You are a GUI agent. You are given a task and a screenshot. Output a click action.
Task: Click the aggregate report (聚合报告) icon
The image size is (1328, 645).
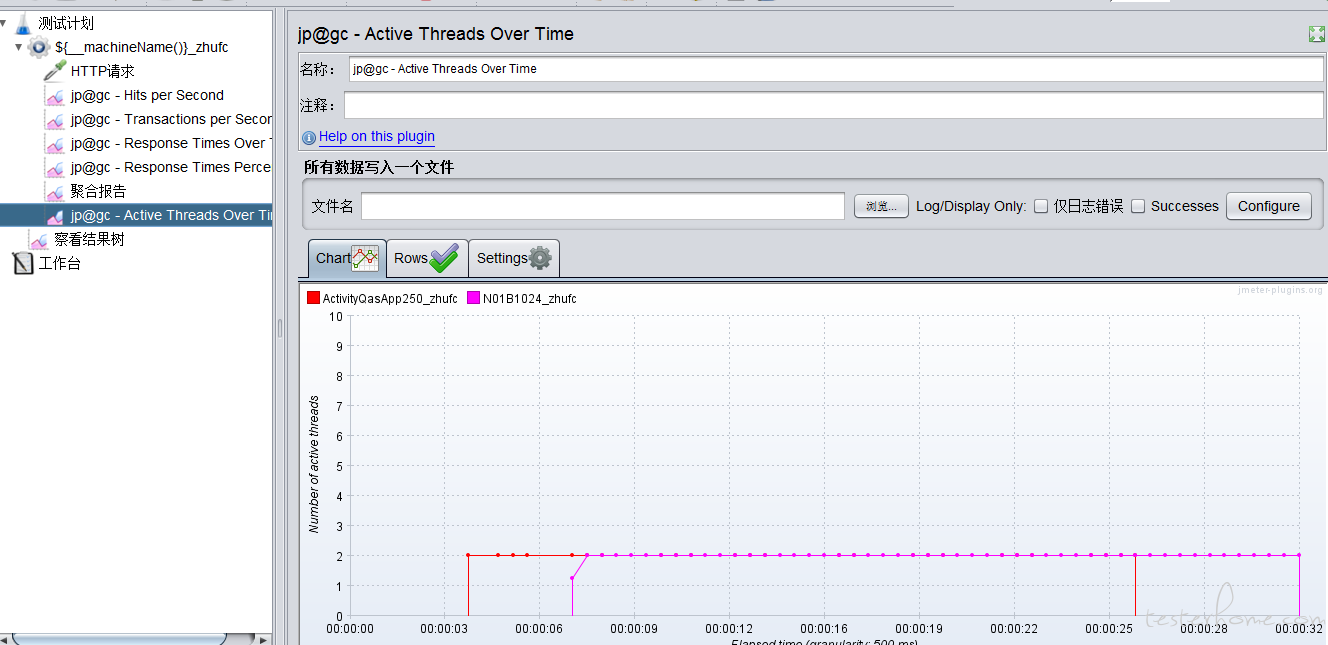coord(55,191)
